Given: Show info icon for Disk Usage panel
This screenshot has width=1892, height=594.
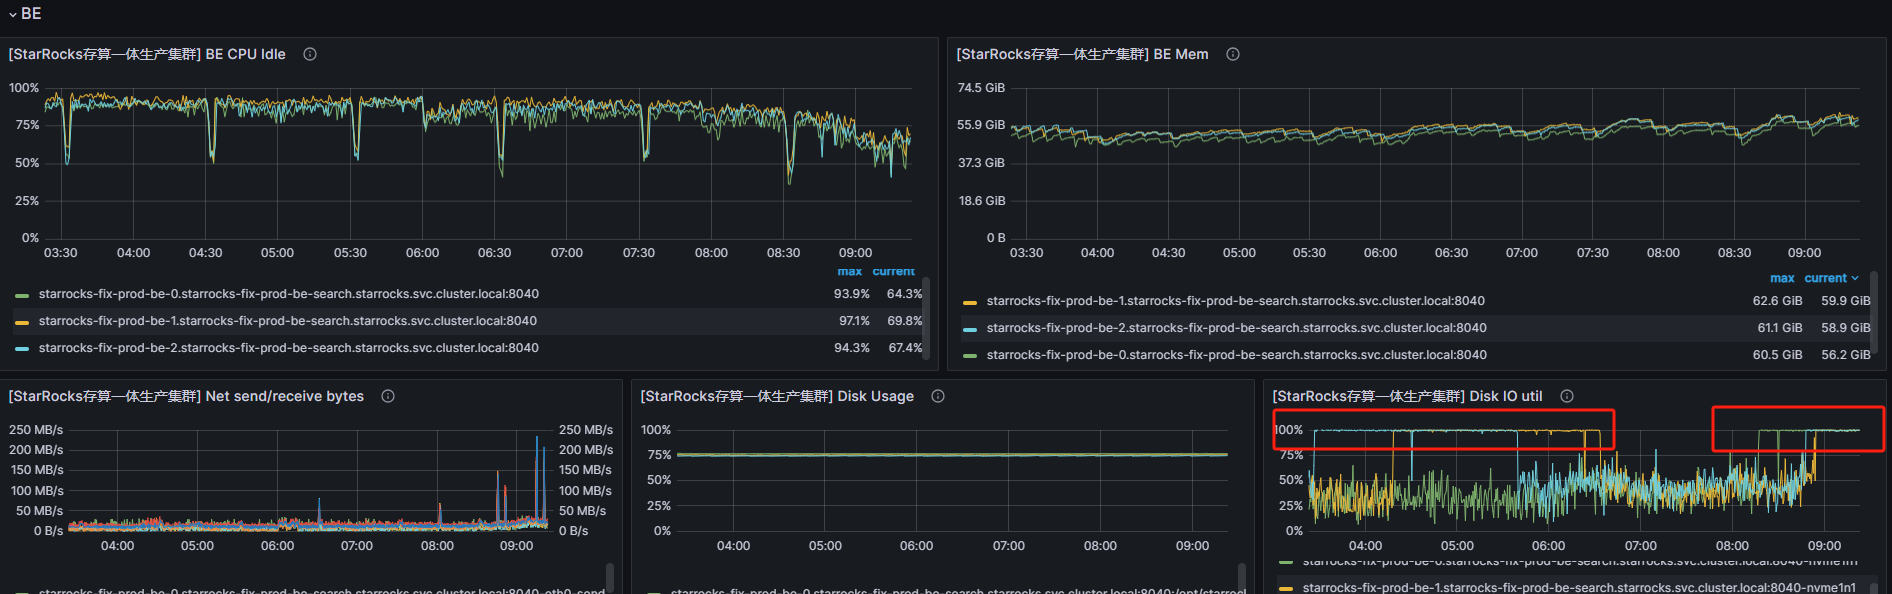Looking at the screenshot, I should tap(938, 396).
